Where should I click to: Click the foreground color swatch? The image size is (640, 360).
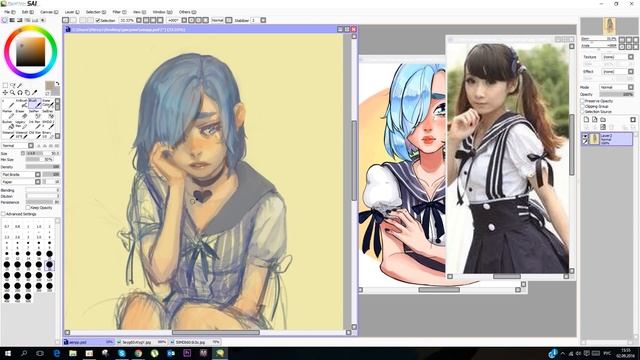click(x=49, y=85)
